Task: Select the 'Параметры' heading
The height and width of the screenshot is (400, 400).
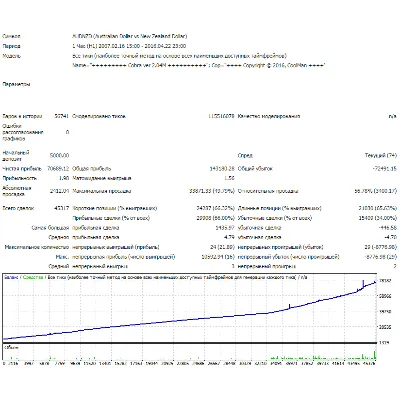Action: 16,84
